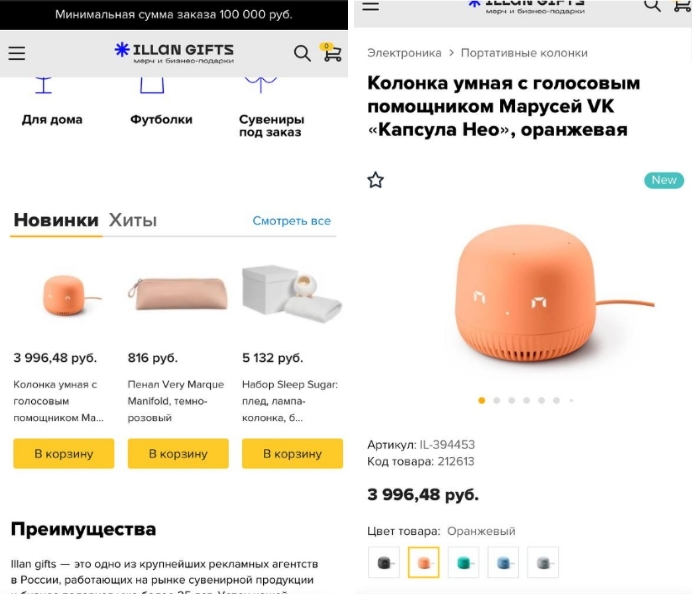This screenshot has width=692, height=594.
Task: Add Sleep Sugar set to cart
Action: 292,453
